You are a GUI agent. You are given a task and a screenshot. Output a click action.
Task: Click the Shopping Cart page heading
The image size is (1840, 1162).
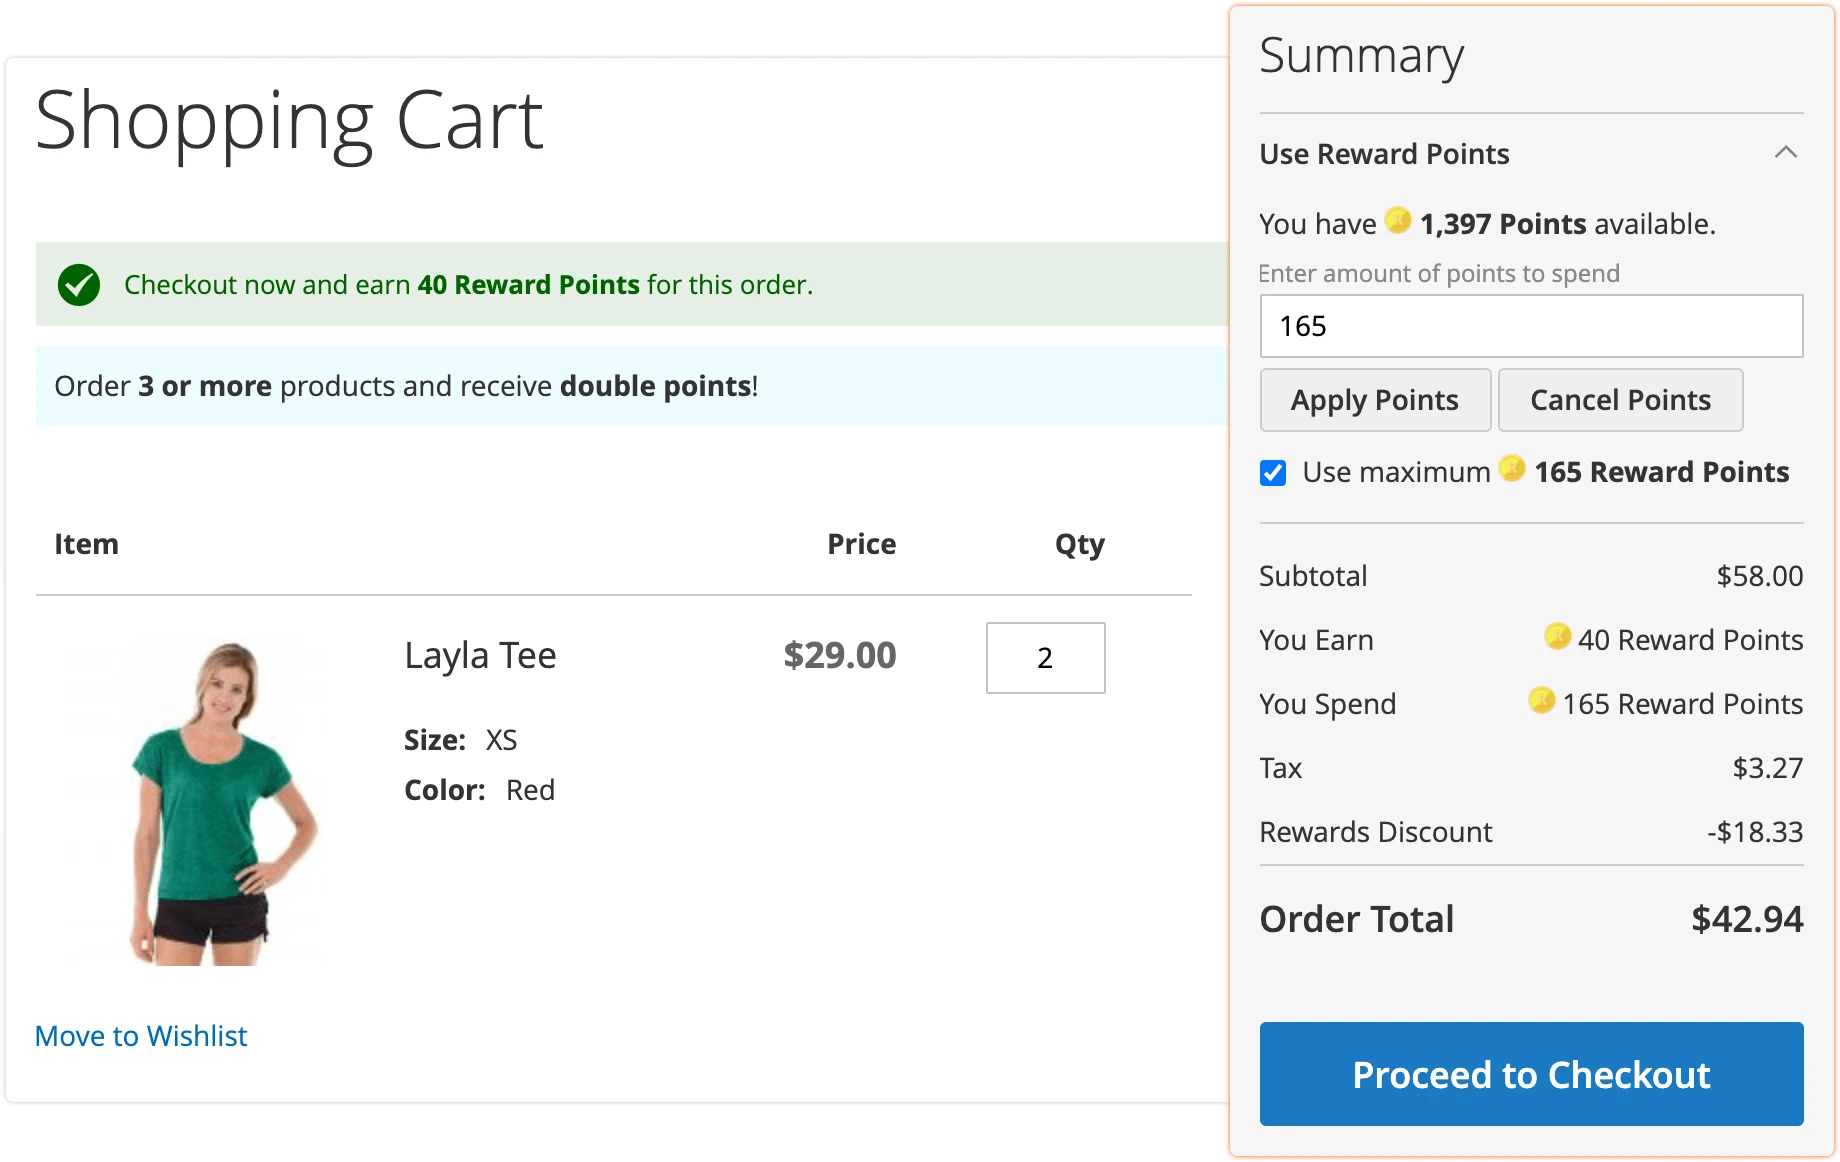pos(290,120)
